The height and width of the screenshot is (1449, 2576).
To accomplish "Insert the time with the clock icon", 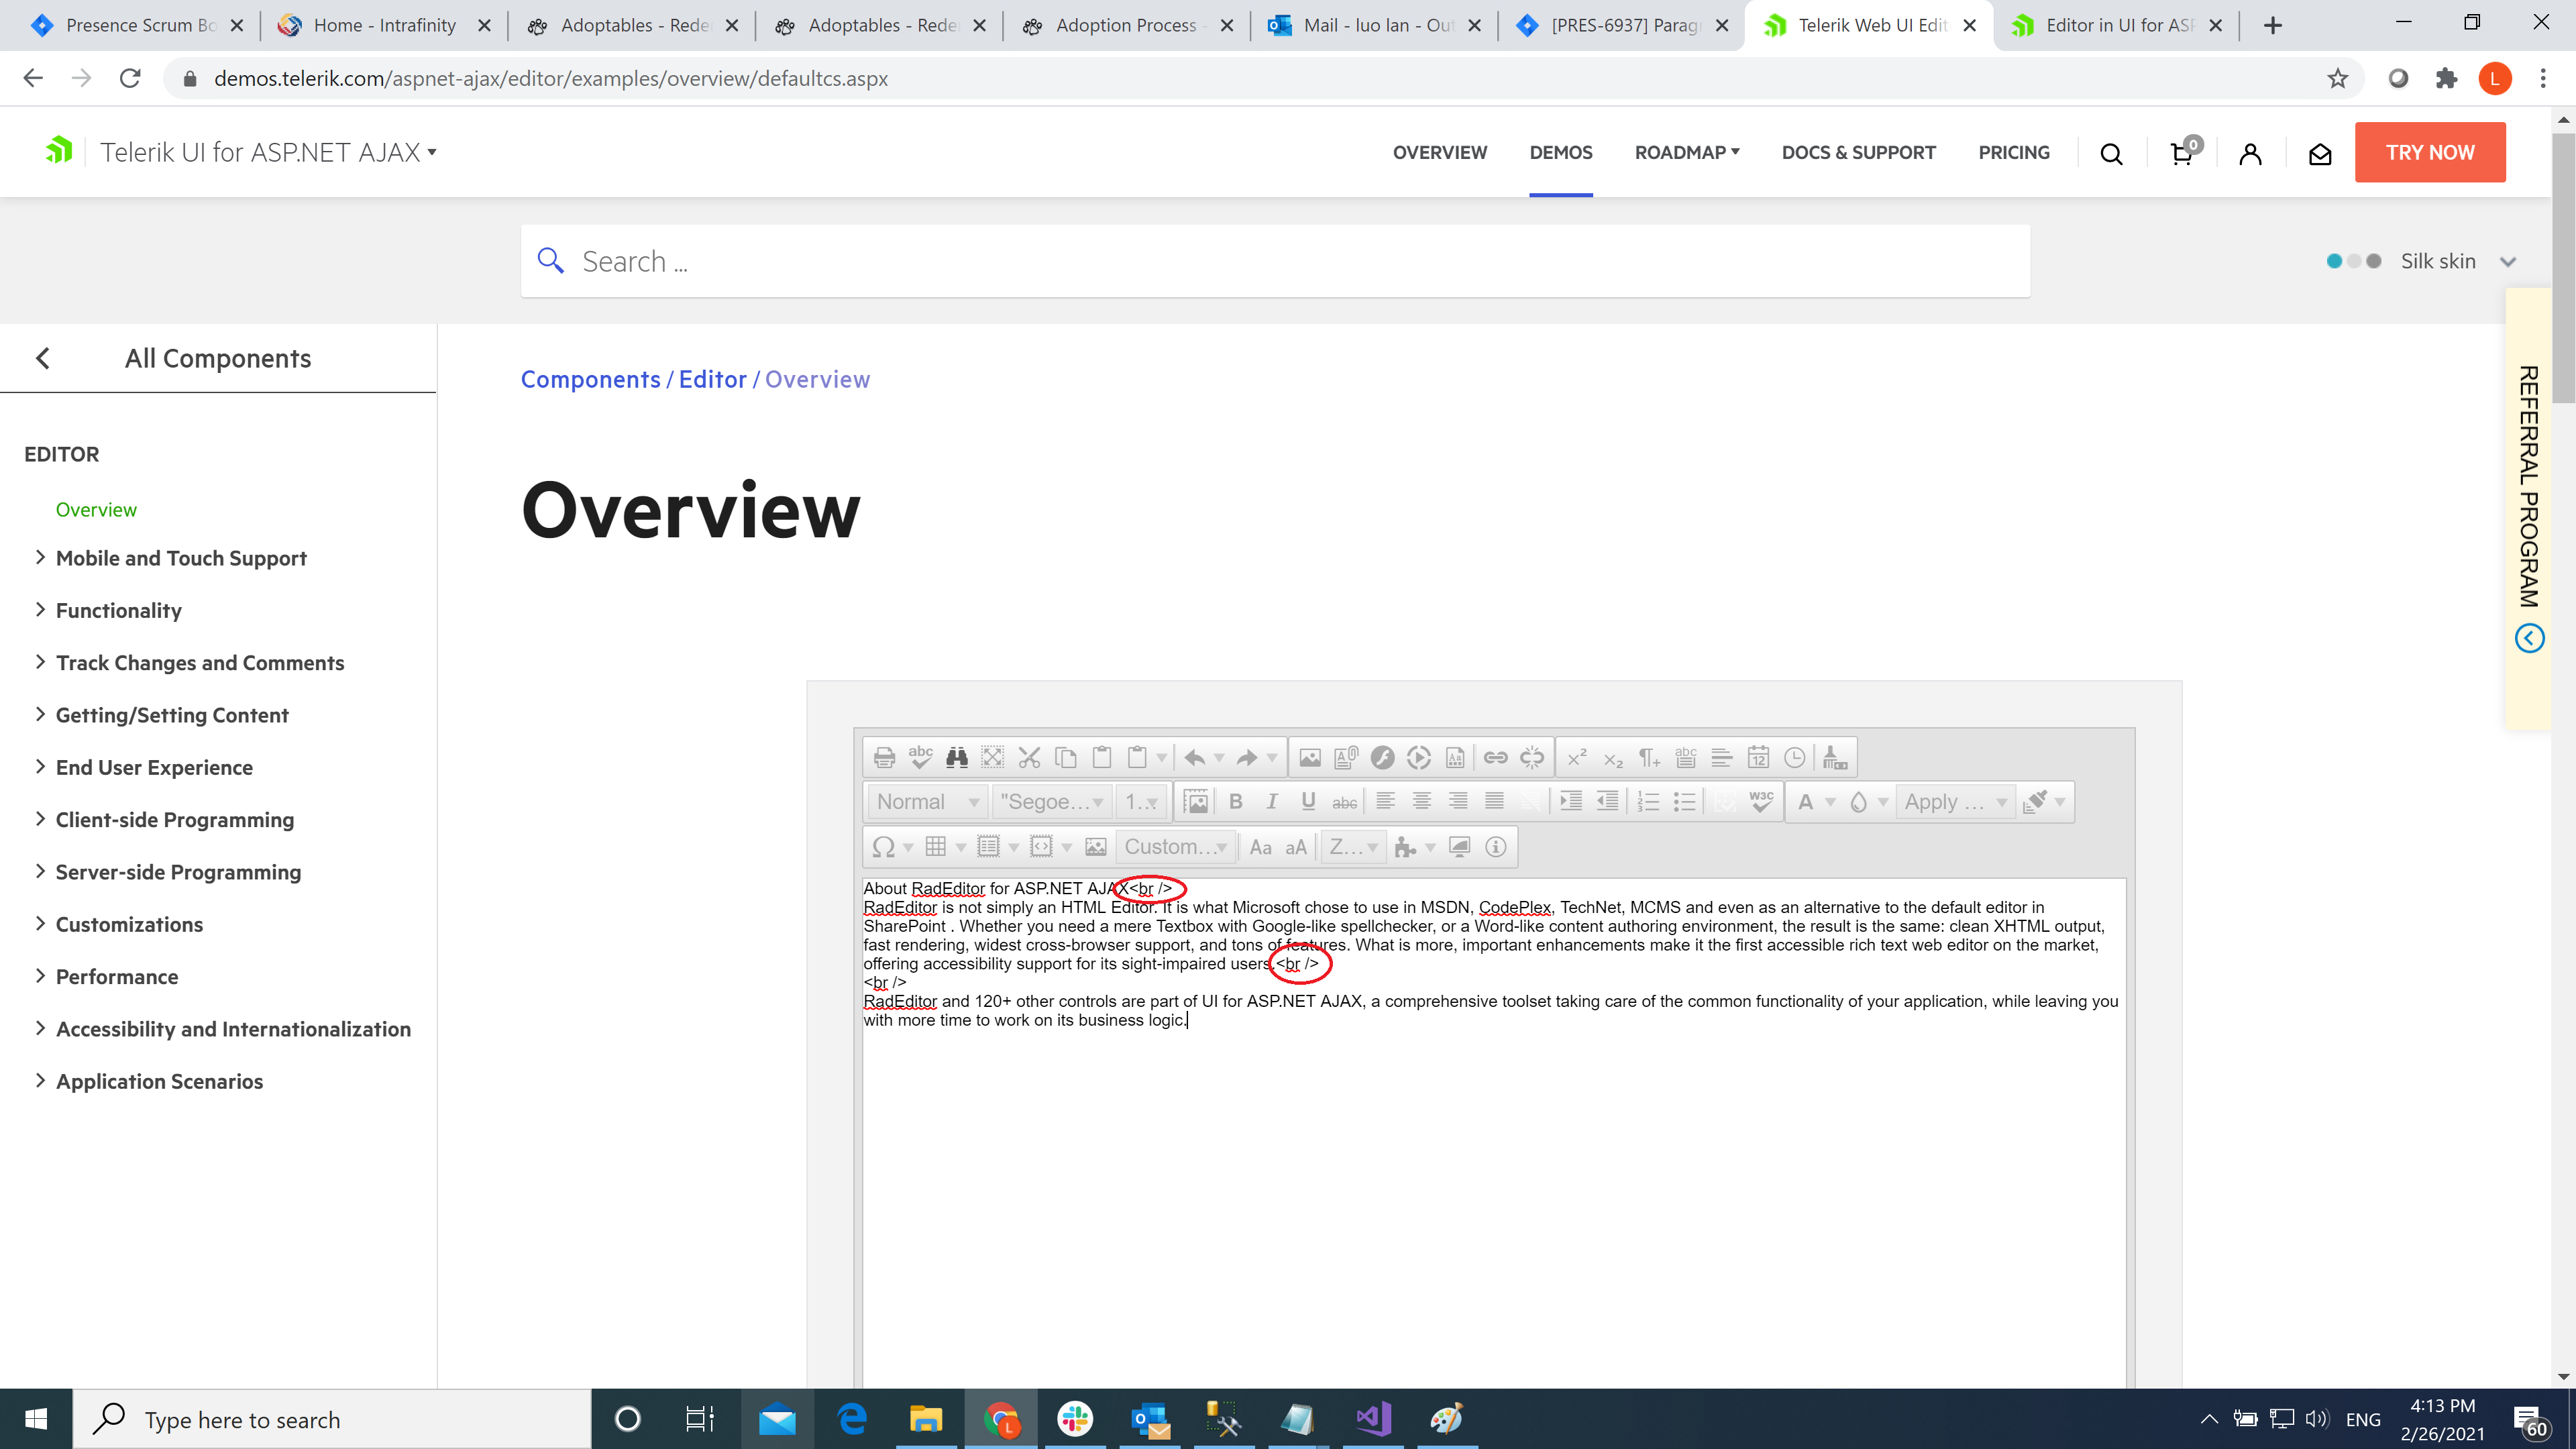I will click(x=1795, y=757).
